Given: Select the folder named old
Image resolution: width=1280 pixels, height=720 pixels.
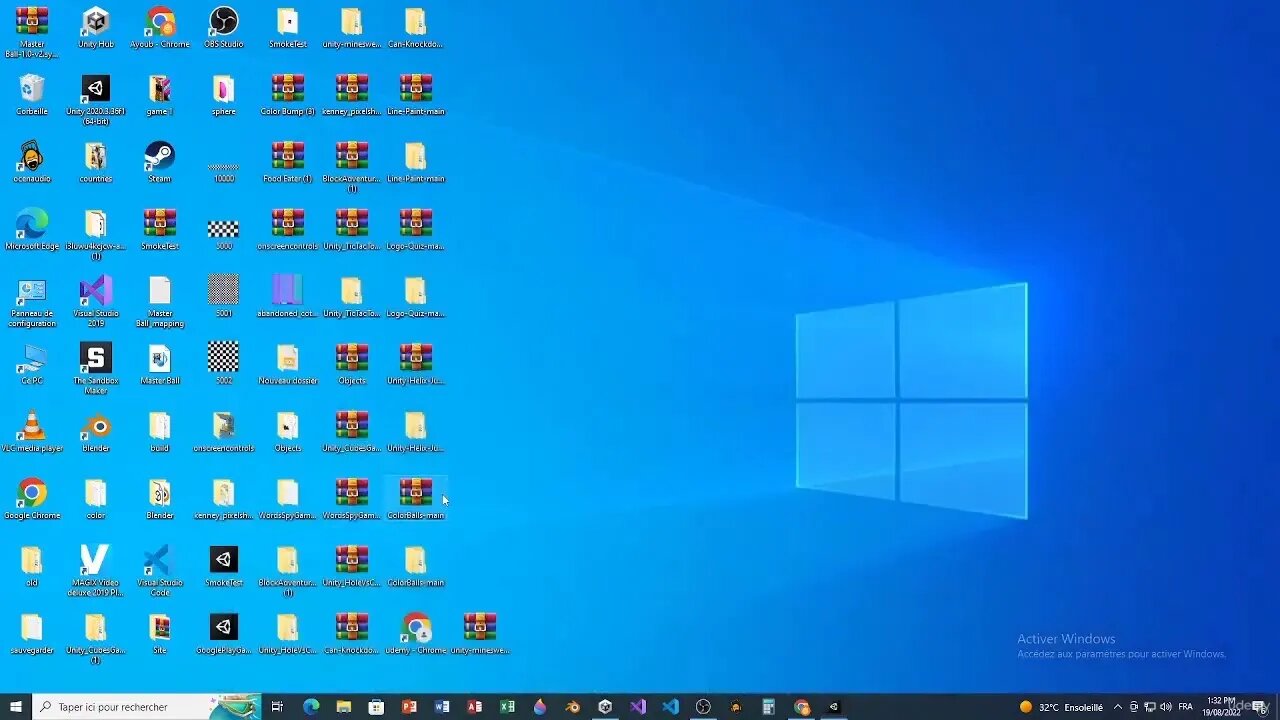Looking at the screenshot, I should pos(32,566).
